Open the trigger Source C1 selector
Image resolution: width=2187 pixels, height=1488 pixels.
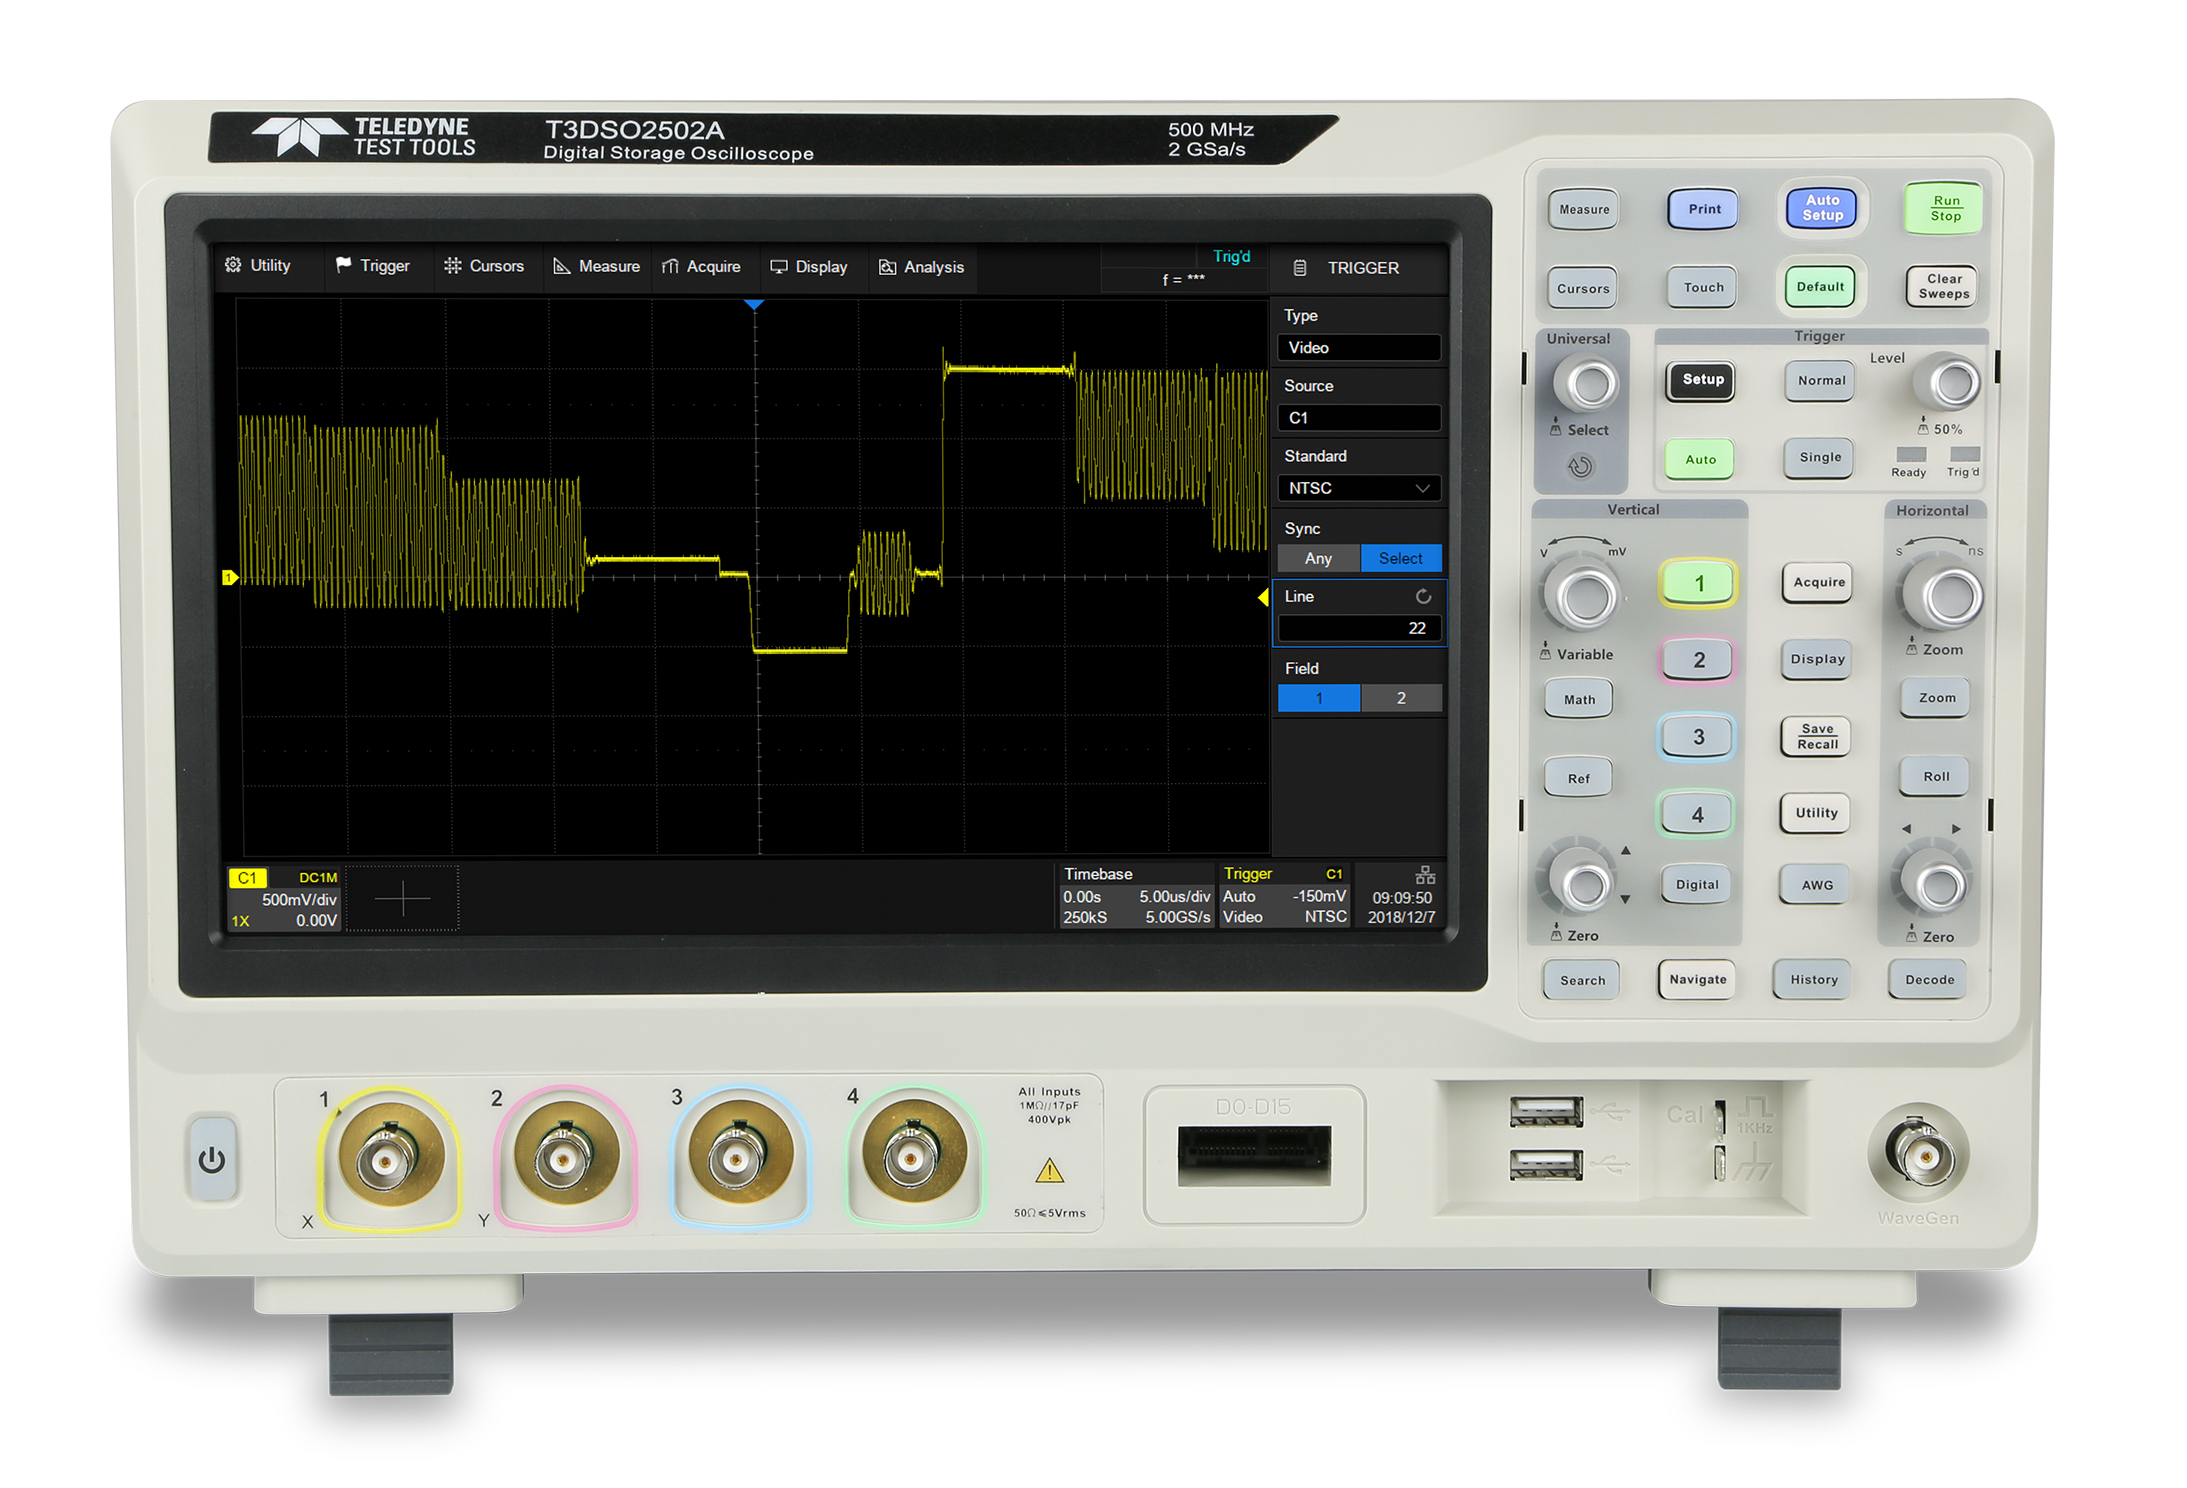click(1359, 417)
